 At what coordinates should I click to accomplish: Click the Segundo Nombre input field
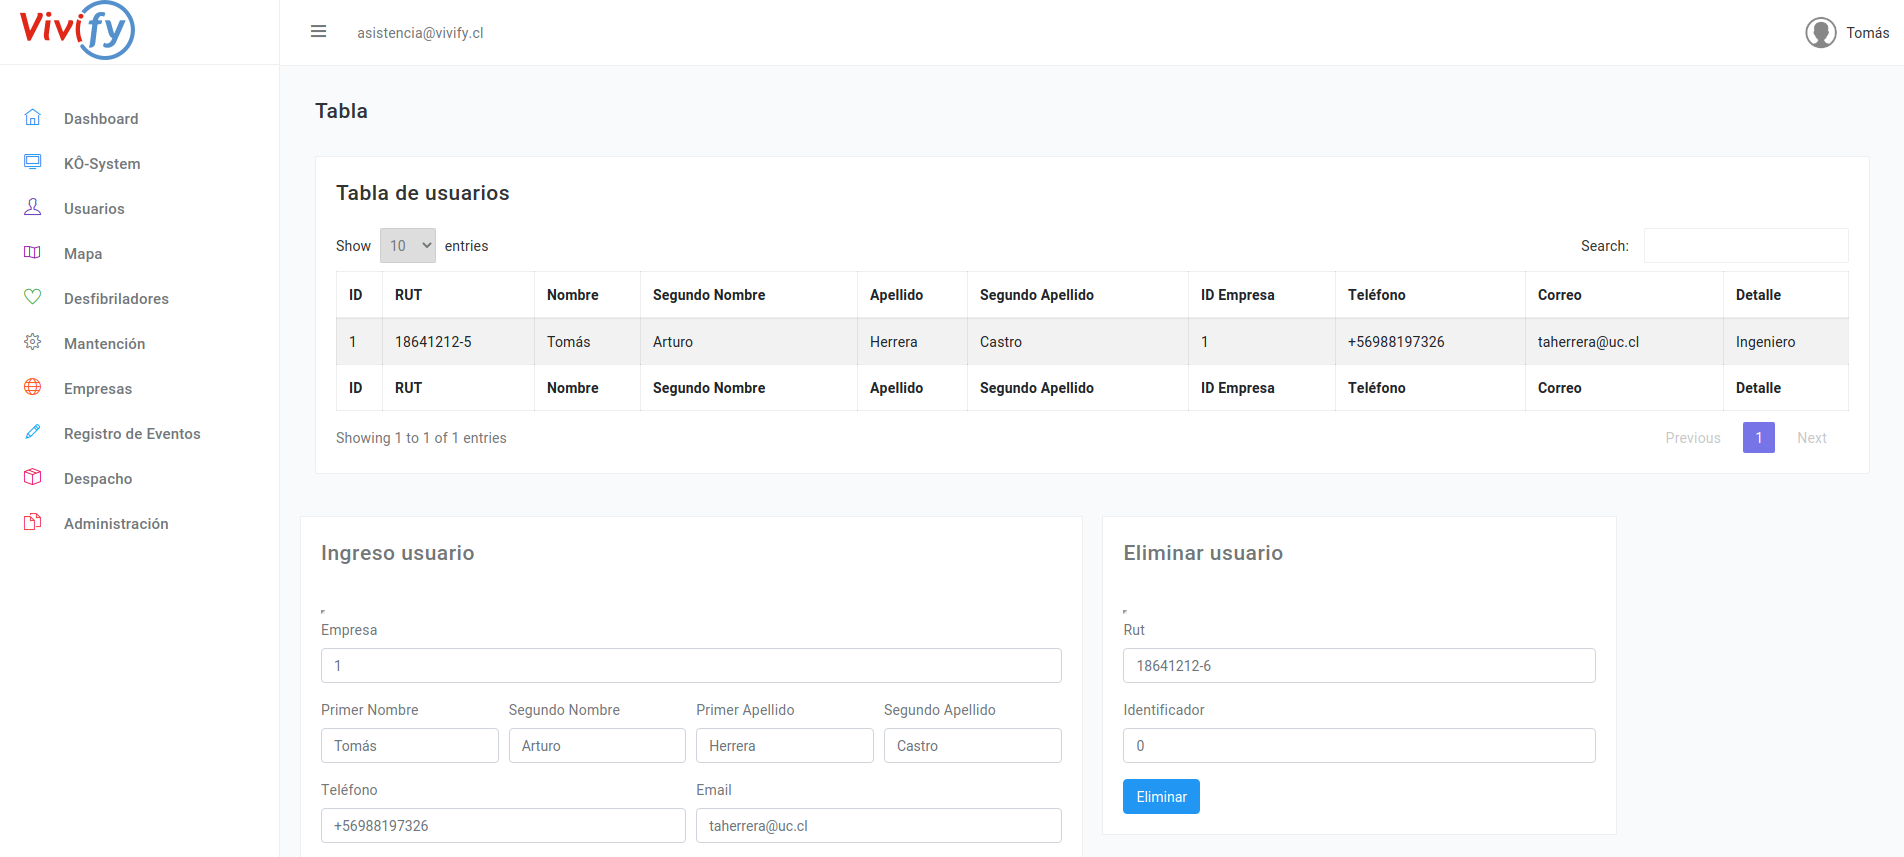[x=597, y=746]
